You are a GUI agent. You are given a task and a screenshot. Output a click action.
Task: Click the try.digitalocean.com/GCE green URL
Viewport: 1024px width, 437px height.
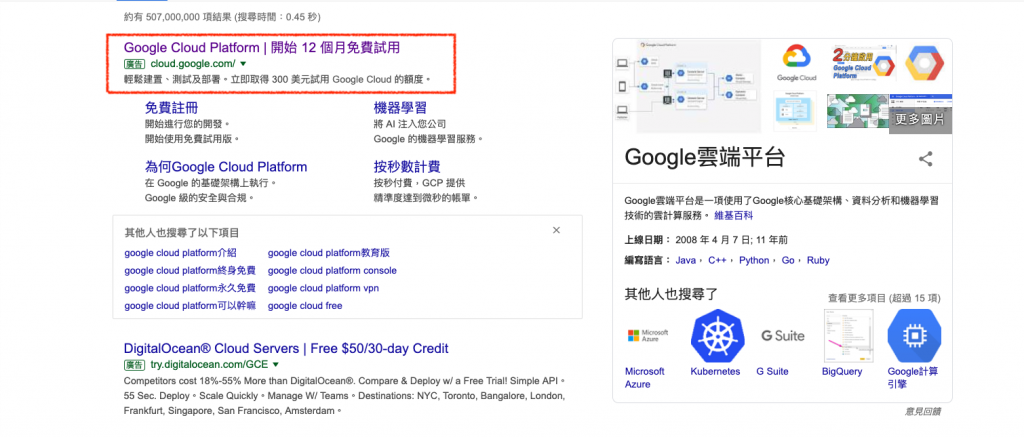(x=209, y=364)
